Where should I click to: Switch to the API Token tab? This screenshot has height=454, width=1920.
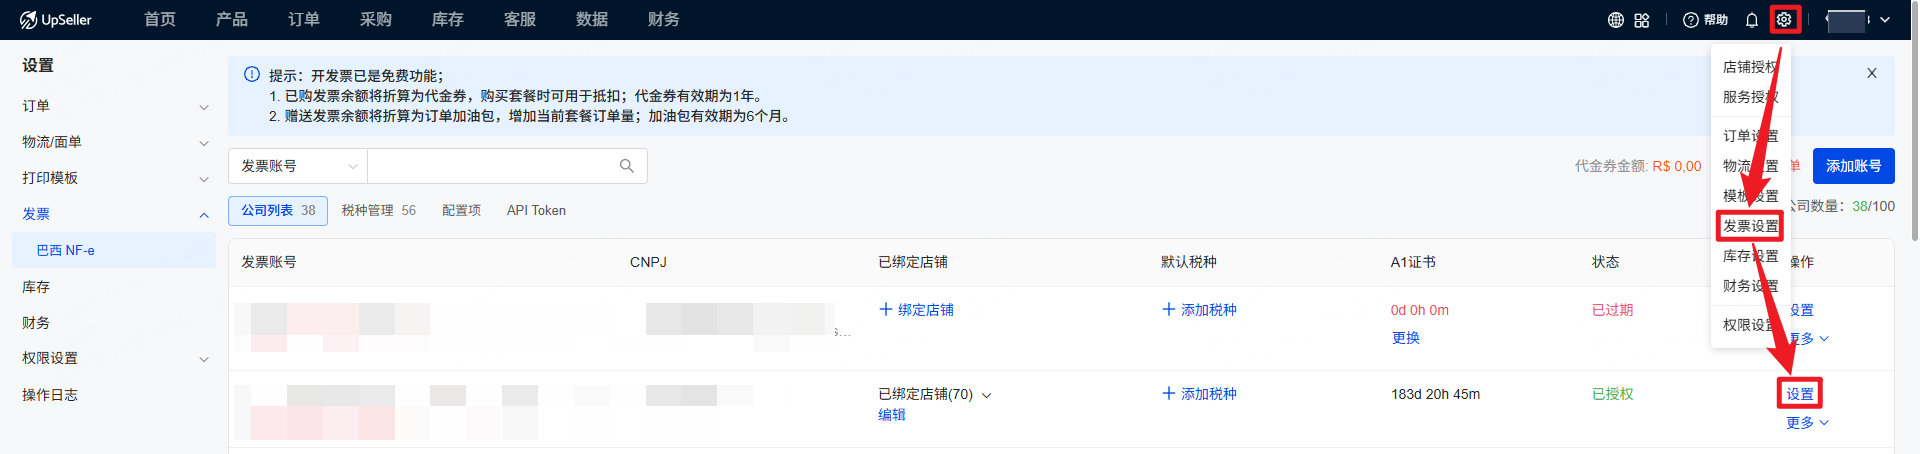pos(536,211)
